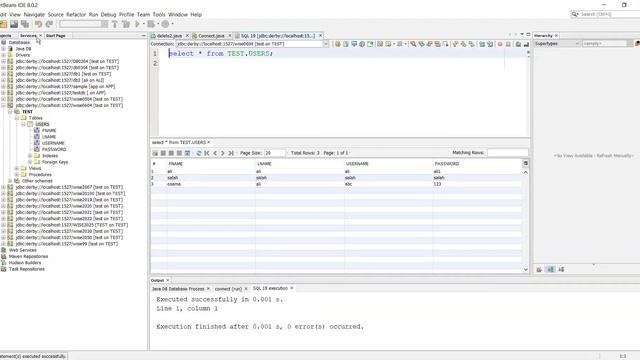Expand the Other schemas node

pyautogui.click(x=10, y=181)
